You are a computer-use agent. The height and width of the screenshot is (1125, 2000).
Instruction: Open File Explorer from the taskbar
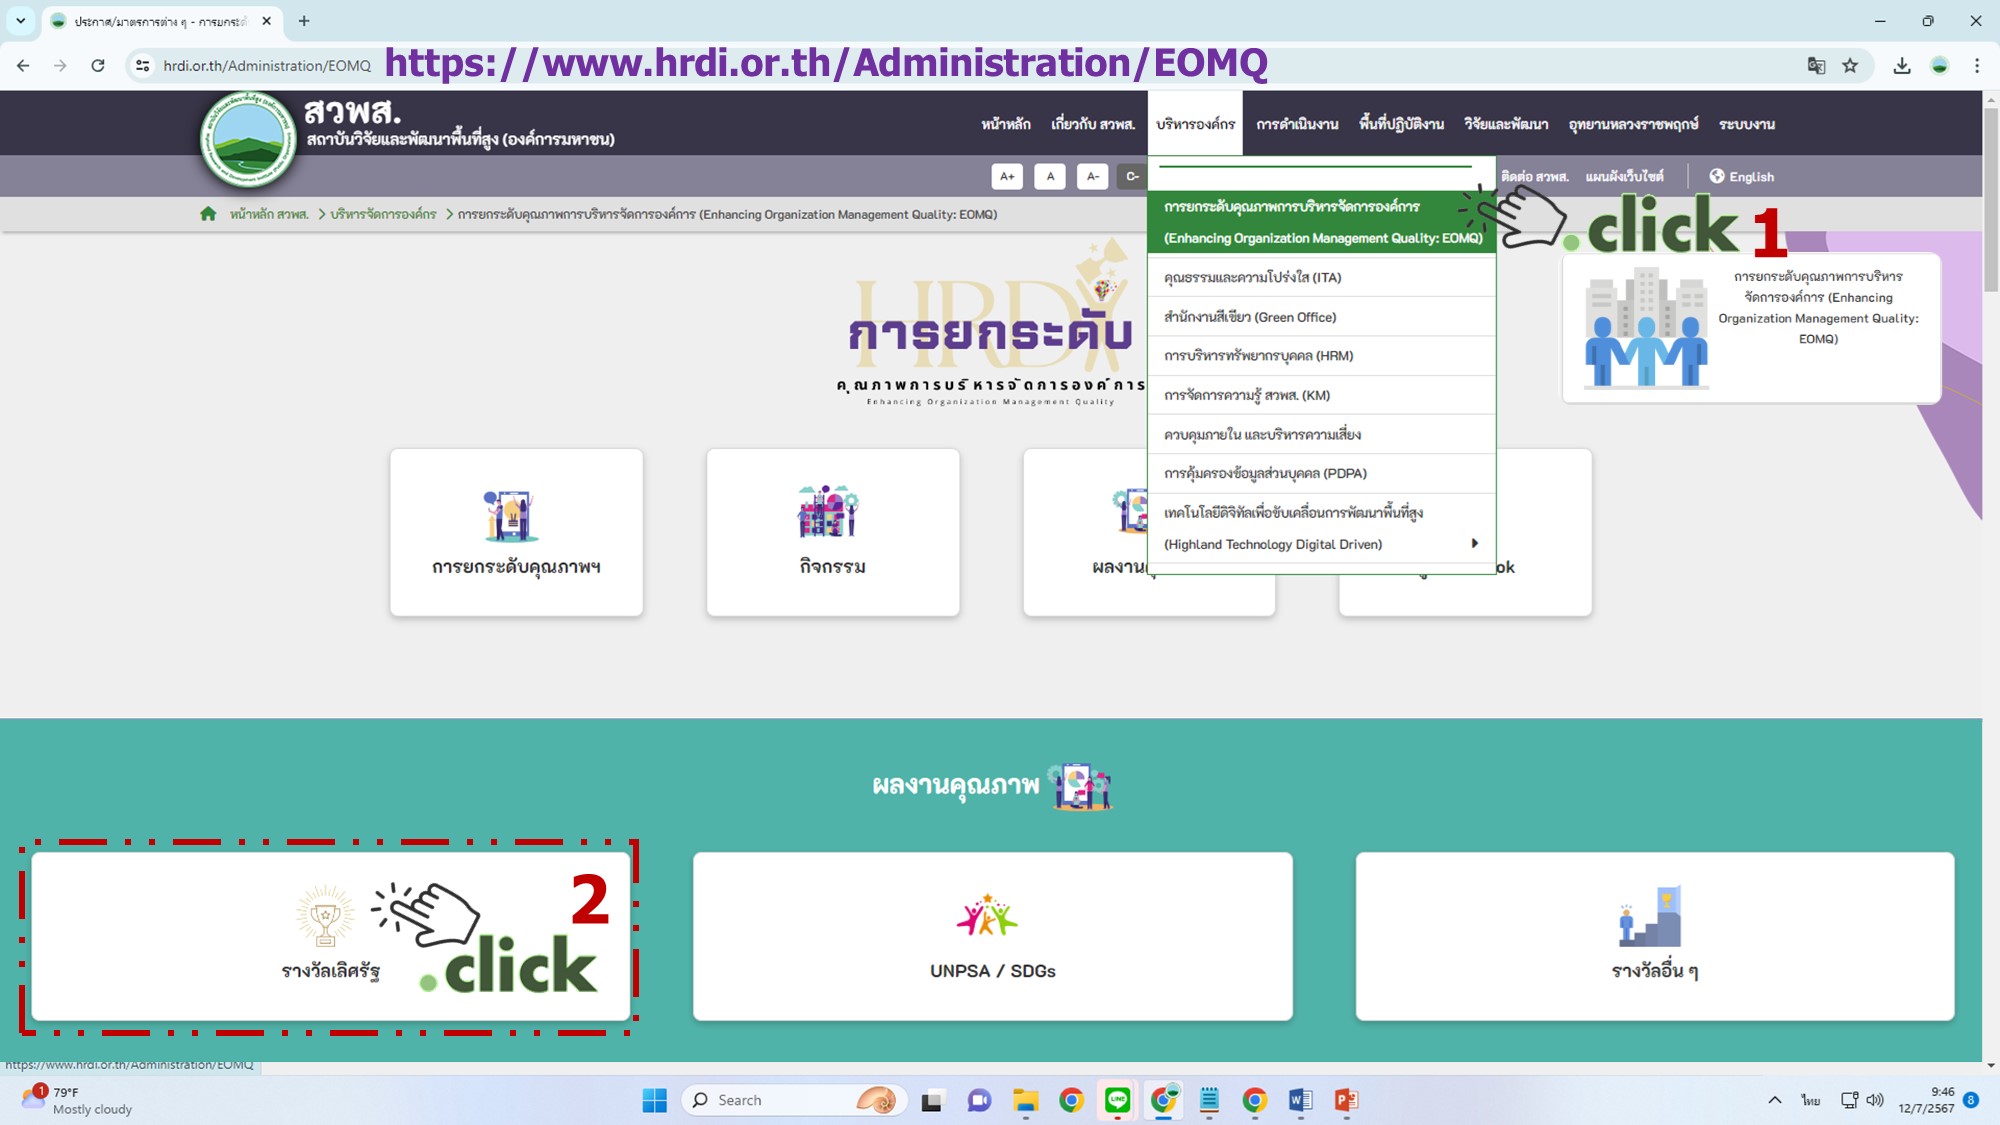coord(1026,1100)
